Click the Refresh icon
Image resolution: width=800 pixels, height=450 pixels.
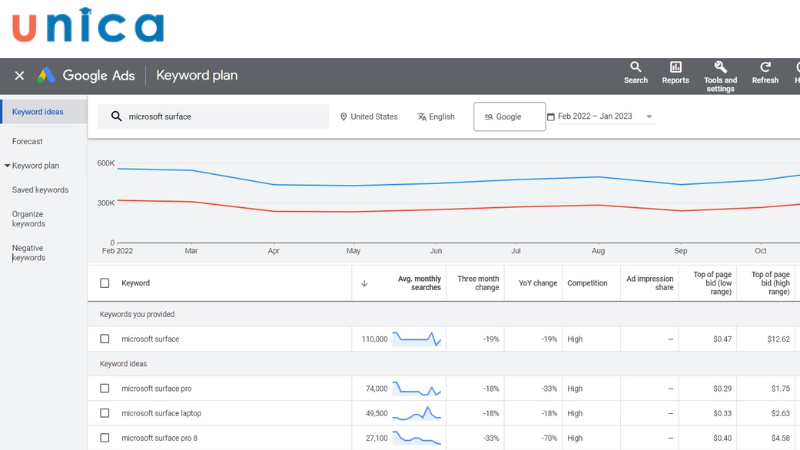pyautogui.click(x=765, y=67)
